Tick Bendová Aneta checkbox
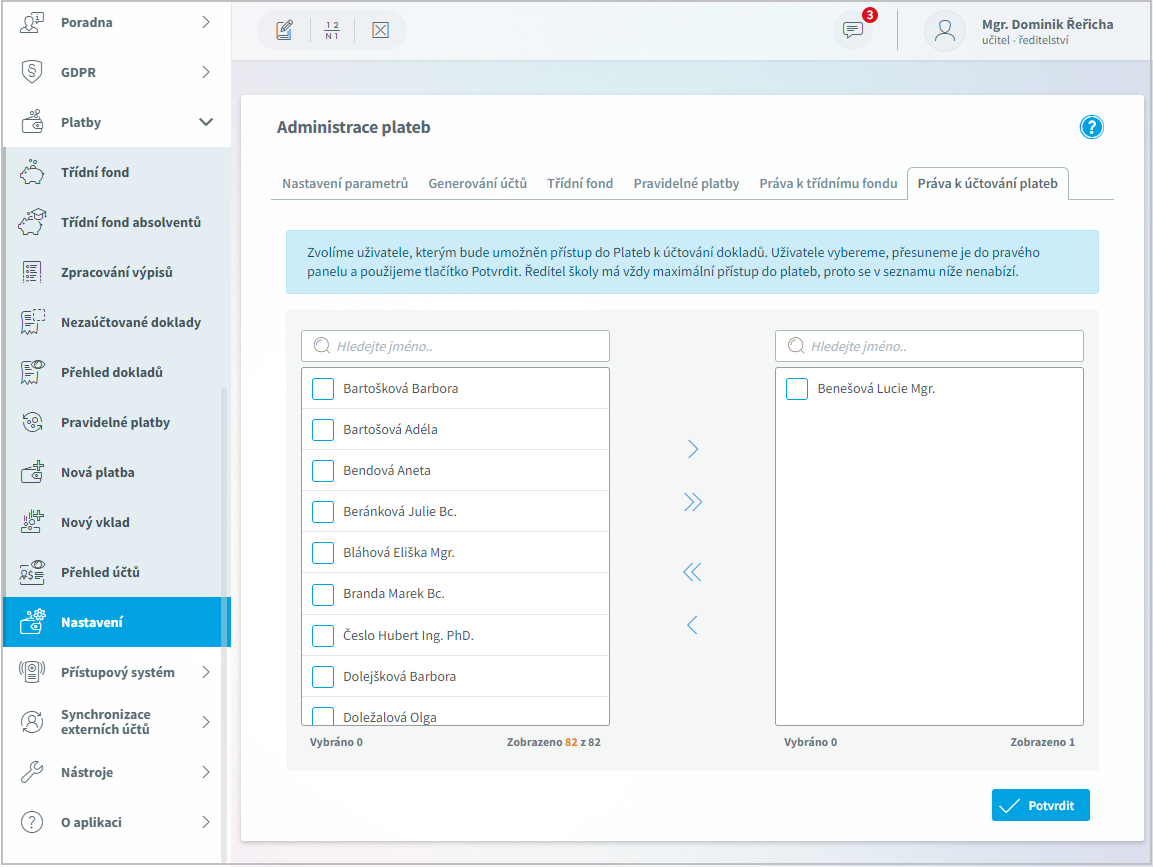The width and height of the screenshot is (1153, 867). pos(323,471)
